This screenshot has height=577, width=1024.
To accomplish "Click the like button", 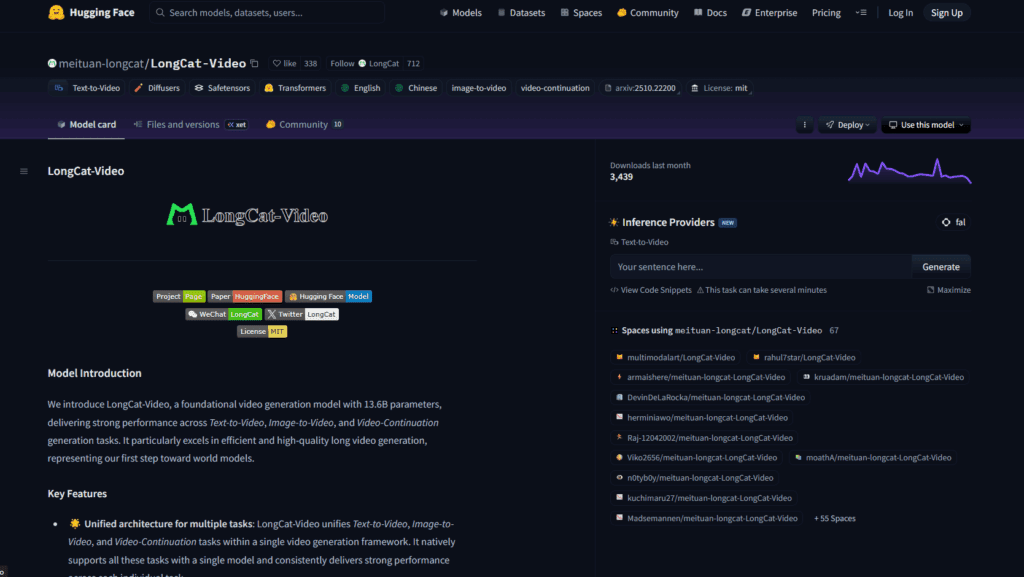I will pyautogui.click(x=285, y=63).
